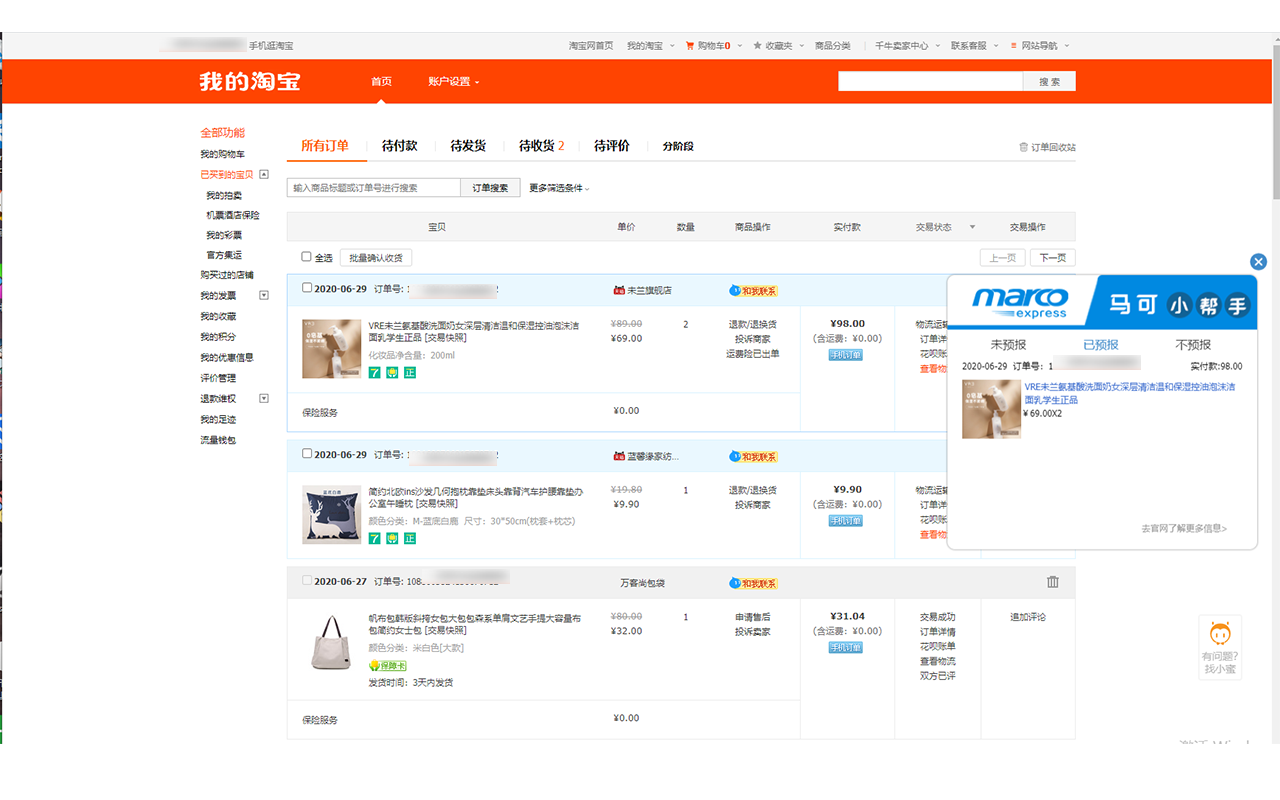Image resolution: width=1280 pixels, height=800 pixels.
Task: Open the 千牛卖家中心 dropdown
Action: click(906, 46)
